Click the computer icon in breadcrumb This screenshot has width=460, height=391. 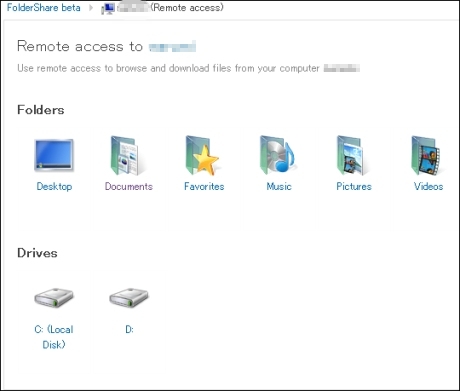click(108, 8)
